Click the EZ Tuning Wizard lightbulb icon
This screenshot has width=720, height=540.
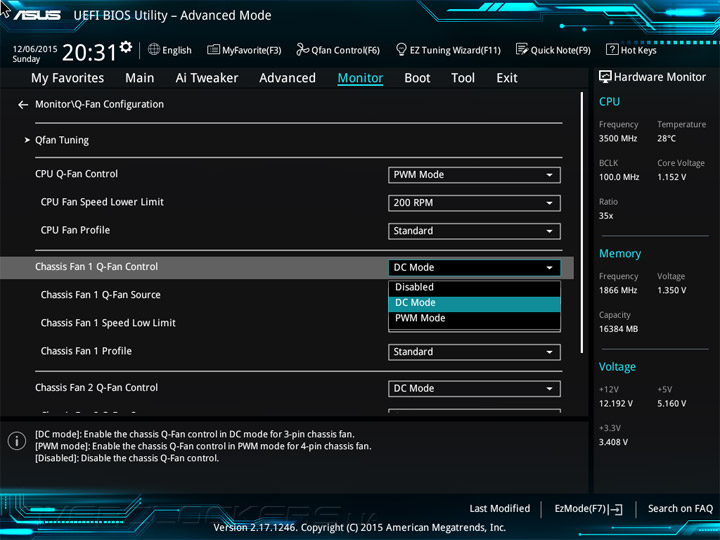click(401, 49)
